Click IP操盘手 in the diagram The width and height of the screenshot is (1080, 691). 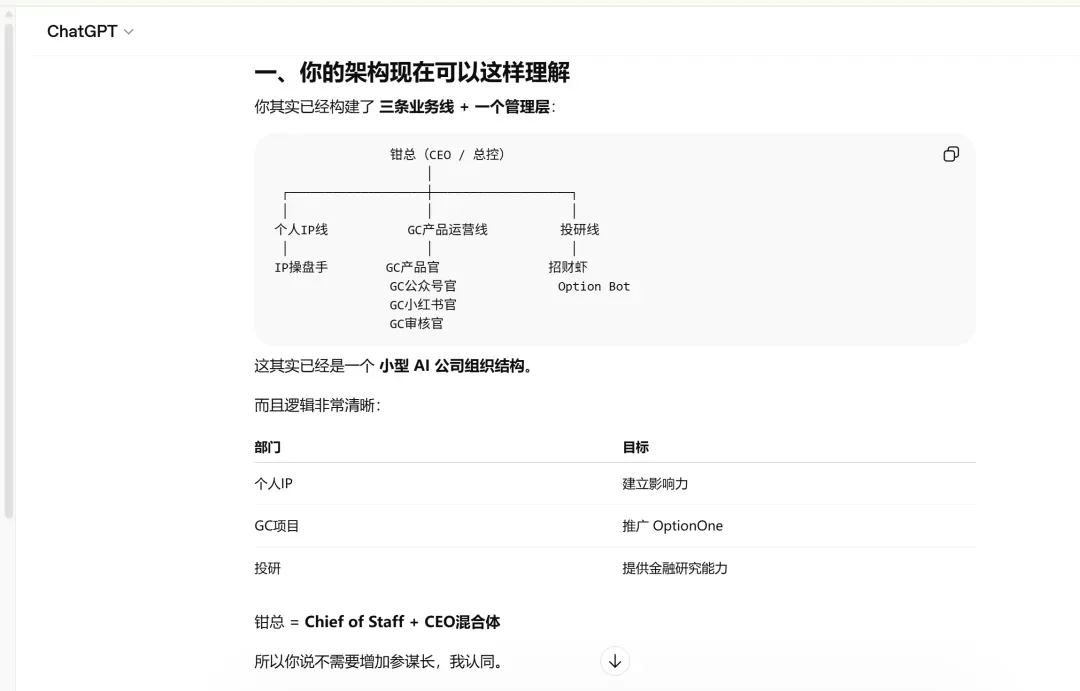pyautogui.click(x=301, y=267)
